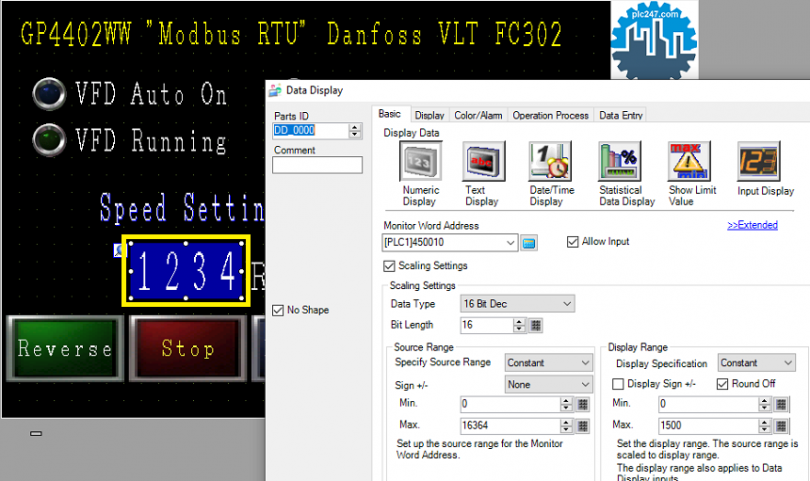Open address keypad next to Monitor Word Address
Screen dimensions: 810x481
coord(528,242)
